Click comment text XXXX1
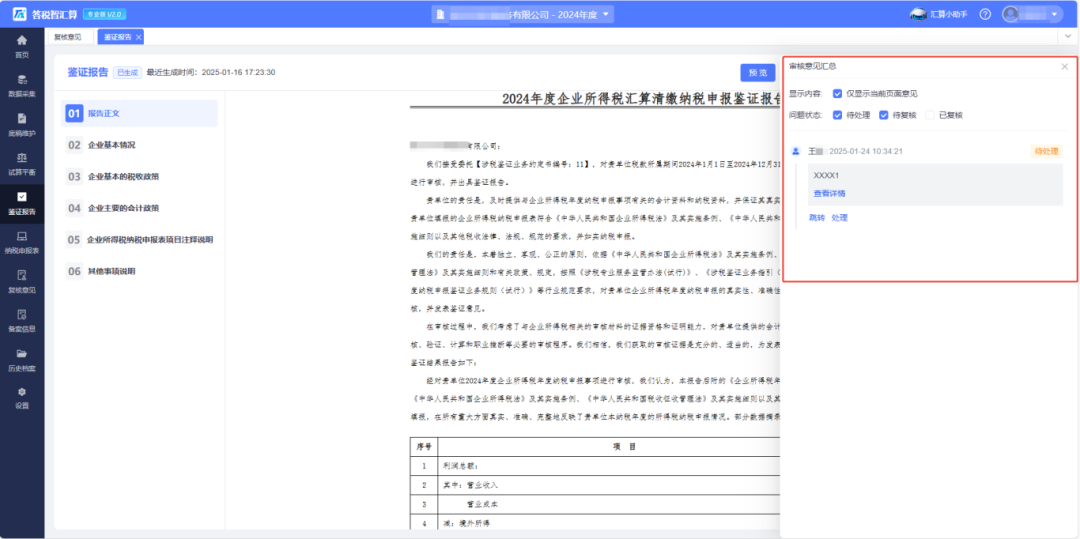 (826, 175)
